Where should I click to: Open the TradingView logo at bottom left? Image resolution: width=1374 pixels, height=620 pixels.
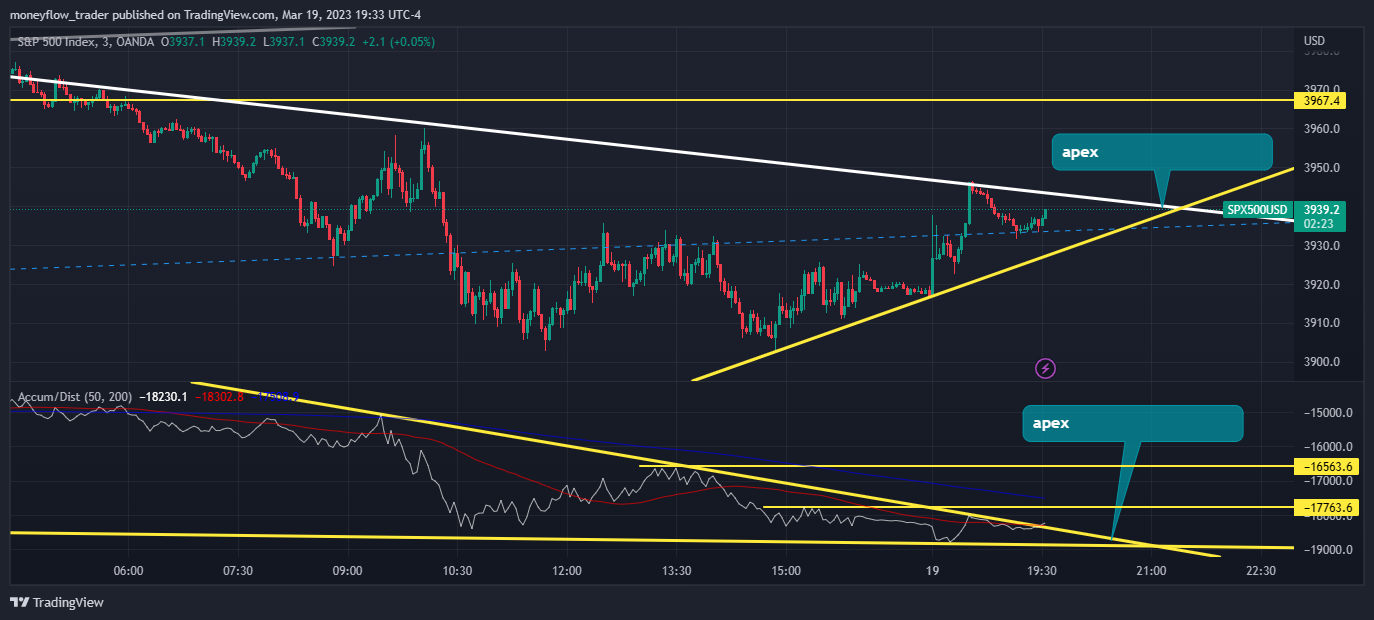pyautogui.click(x=57, y=603)
